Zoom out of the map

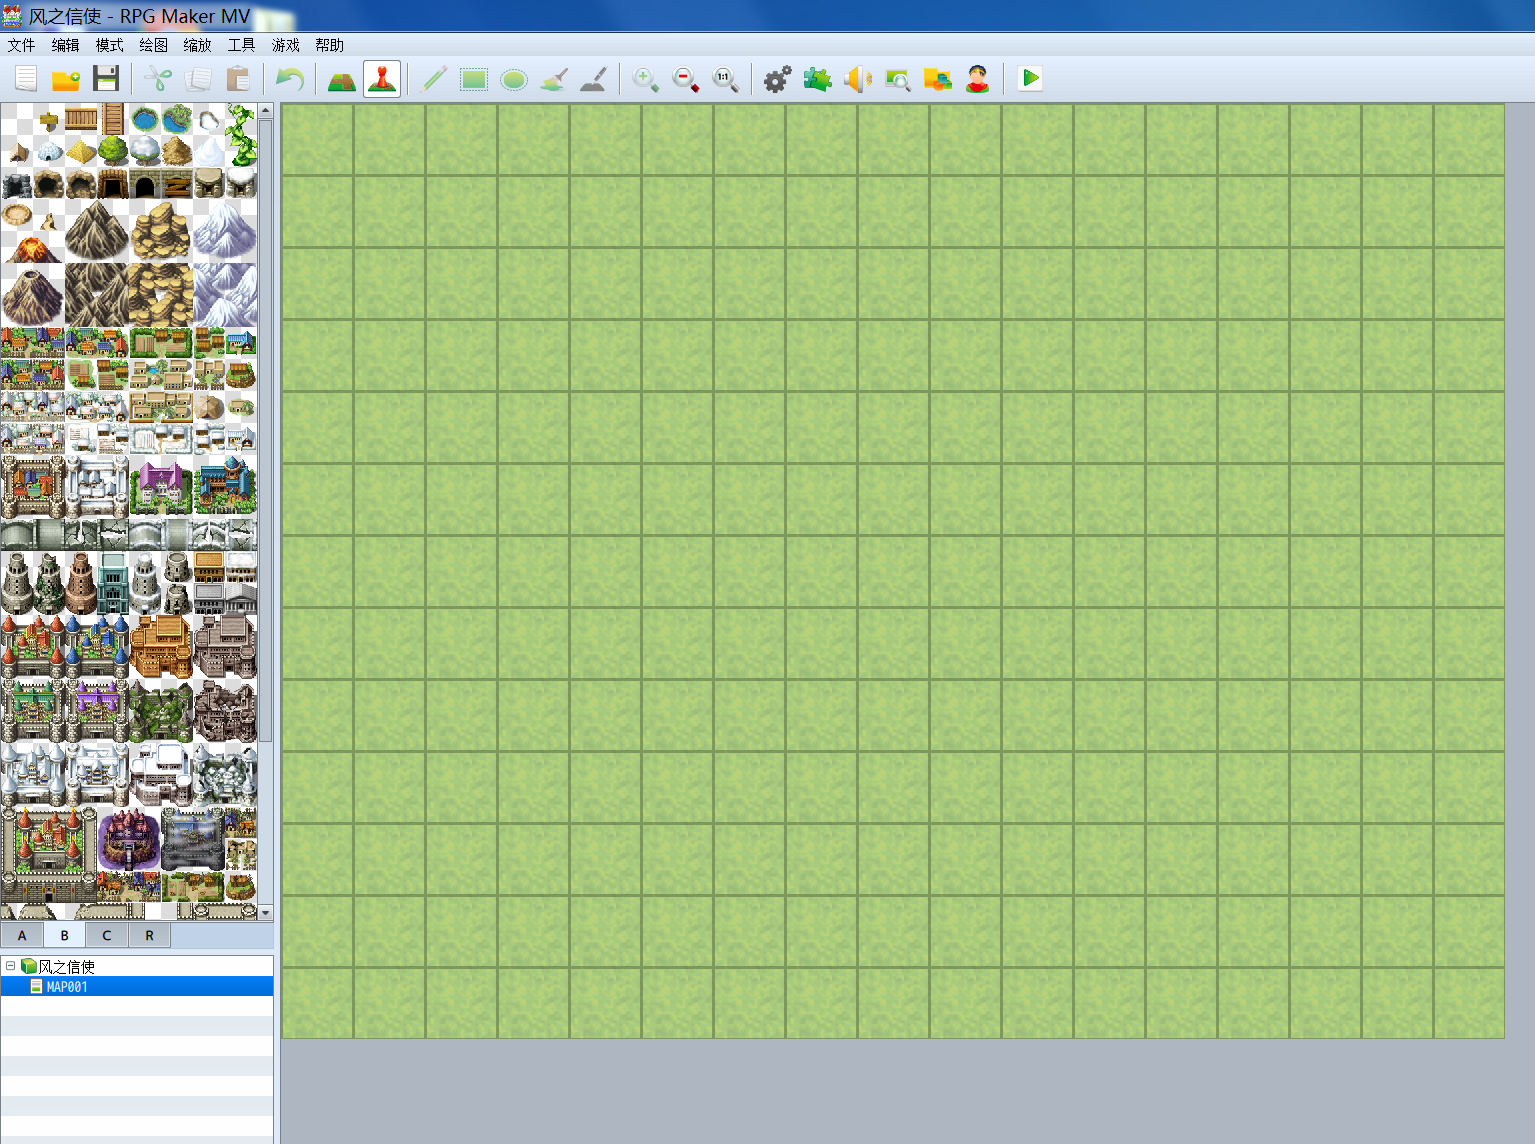click(686, 79)
